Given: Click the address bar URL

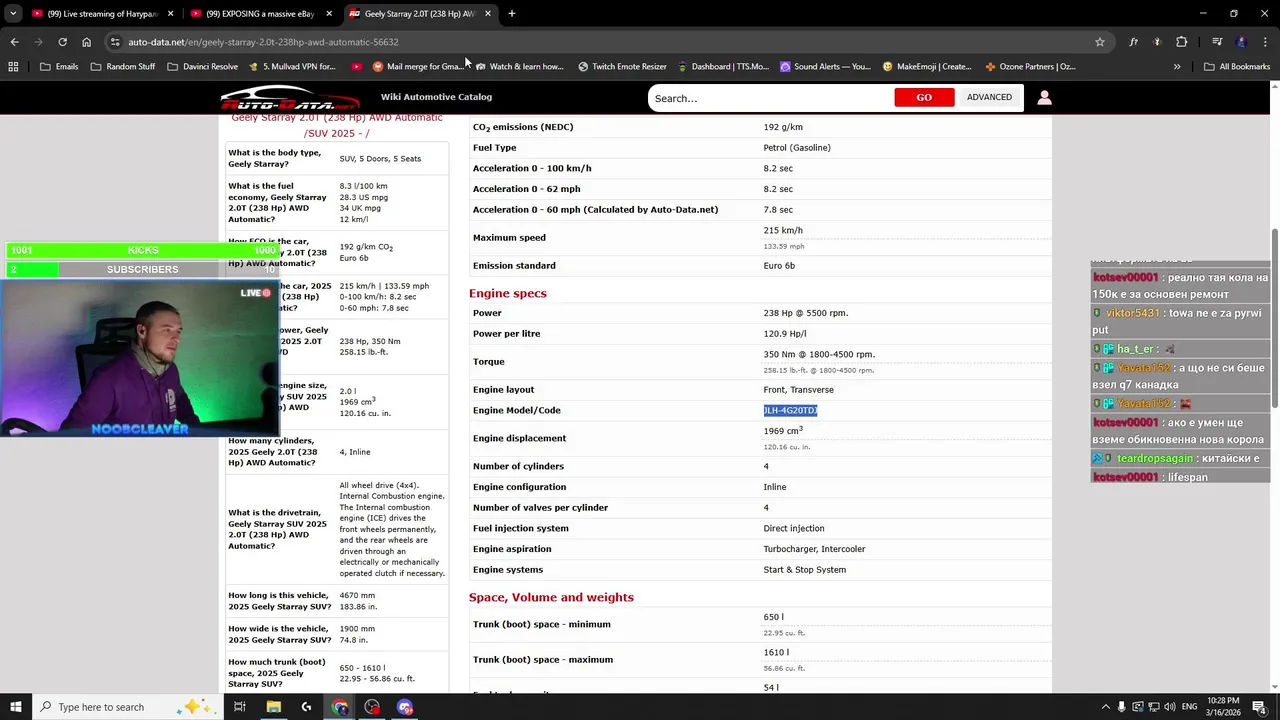Looking at the screenshot, I should tap(263, 42).
